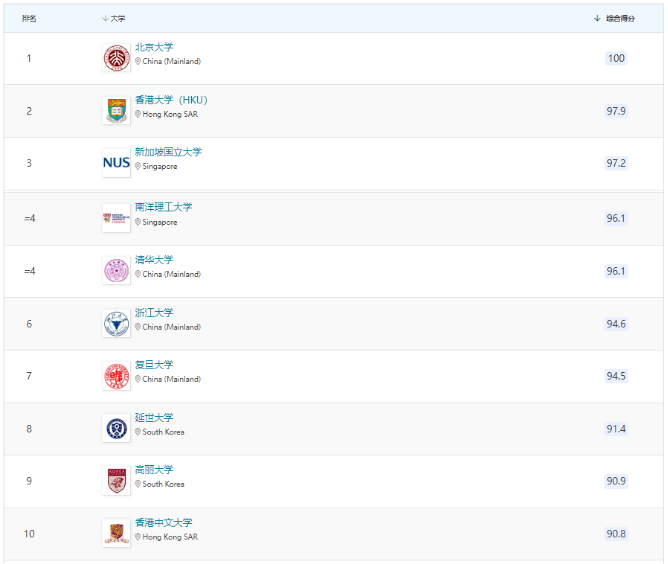Viewport: 668px width, 564px height.
Task: Click the Tsinghua University purple seal logo
Action: point(116,270)
